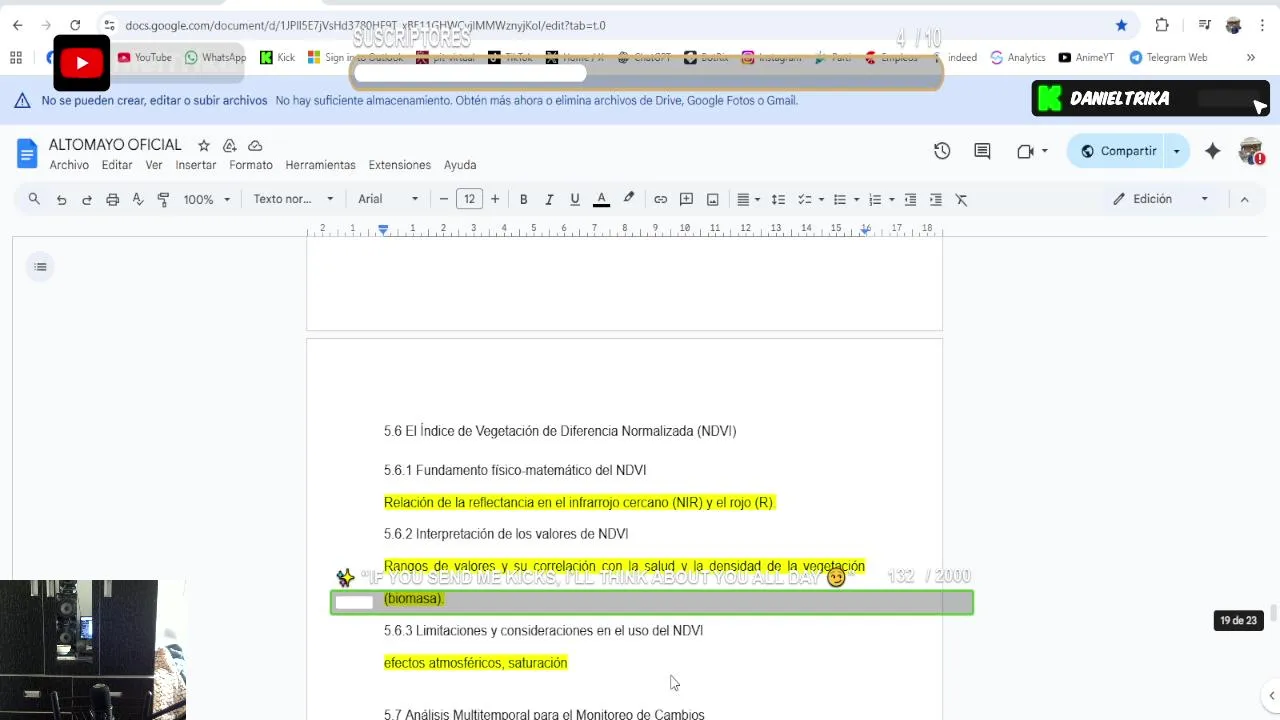Increase font size with plus
This screenshot has height=720, width=1280.
pyautogui.click(x=494, y=199)
